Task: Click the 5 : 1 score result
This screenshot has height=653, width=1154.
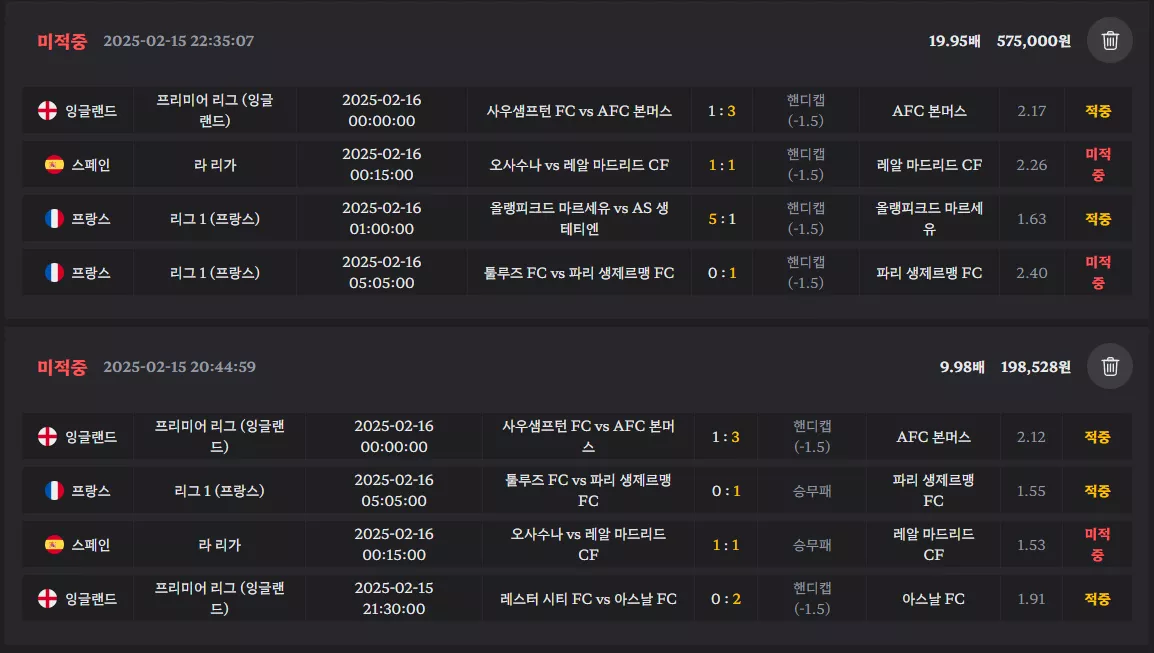Action: click(x=721, y=219)
